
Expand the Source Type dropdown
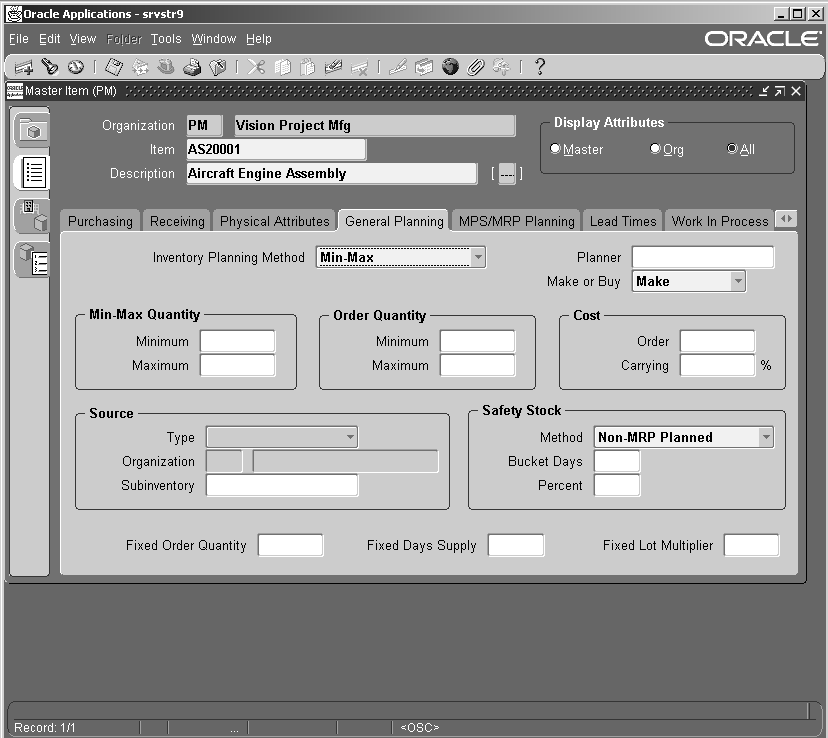pyautogui.click(x=350, y=437)
